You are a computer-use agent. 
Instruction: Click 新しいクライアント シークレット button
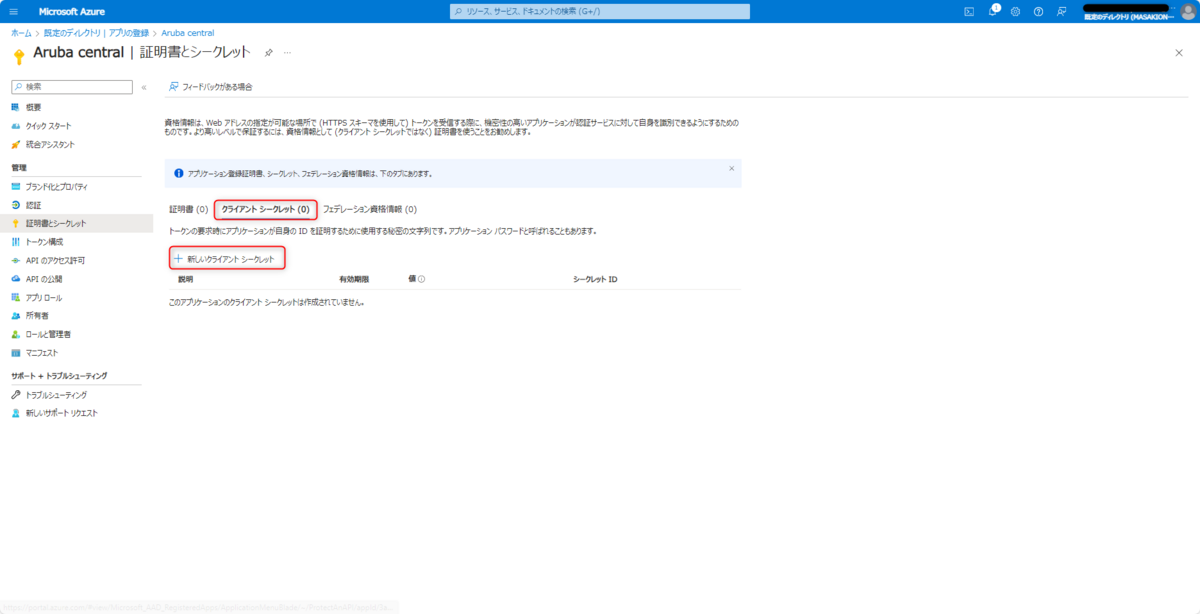pos(227,258)
